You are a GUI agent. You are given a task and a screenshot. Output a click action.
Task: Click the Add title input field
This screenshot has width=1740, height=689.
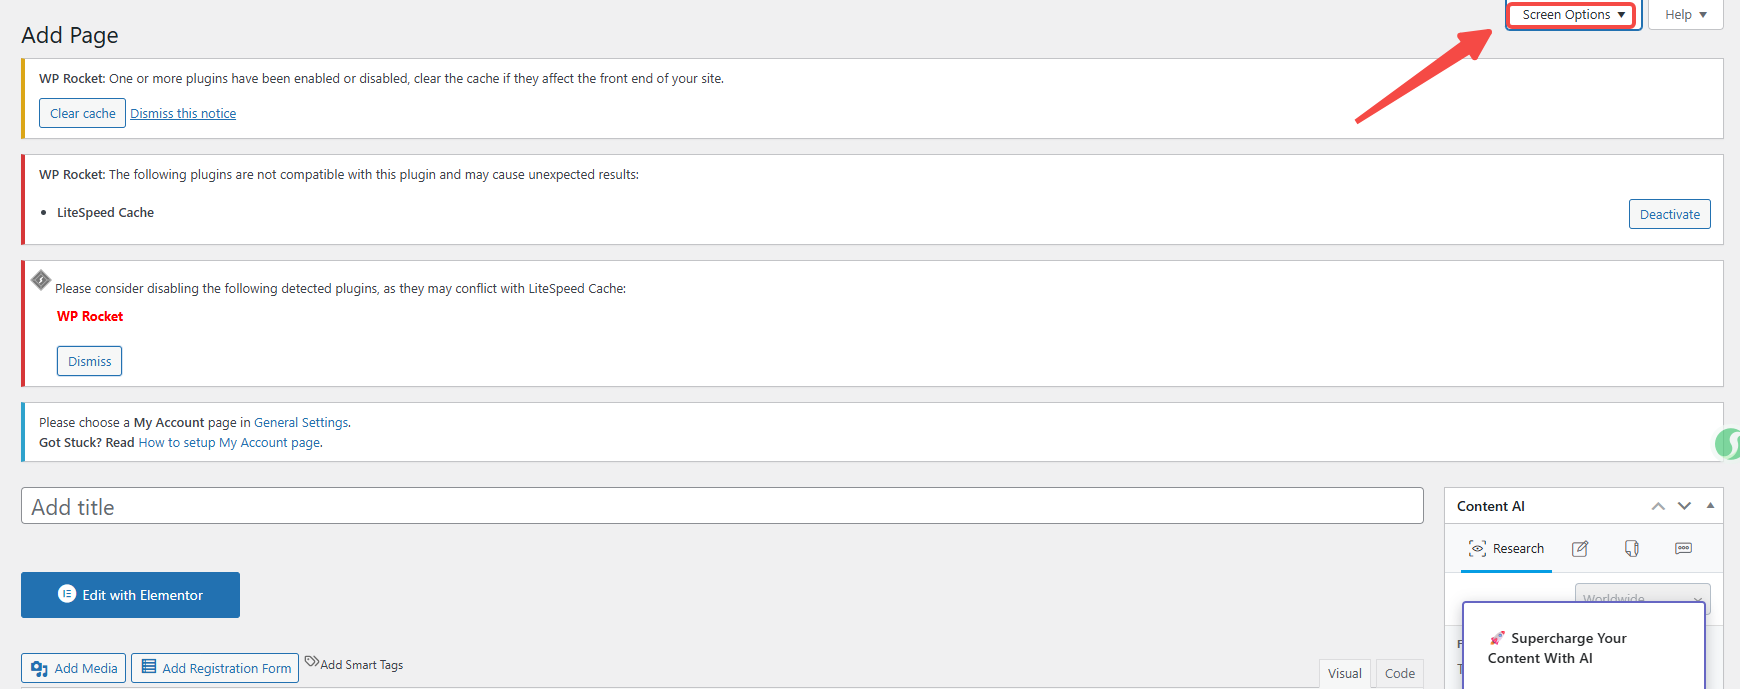point(721,507)
